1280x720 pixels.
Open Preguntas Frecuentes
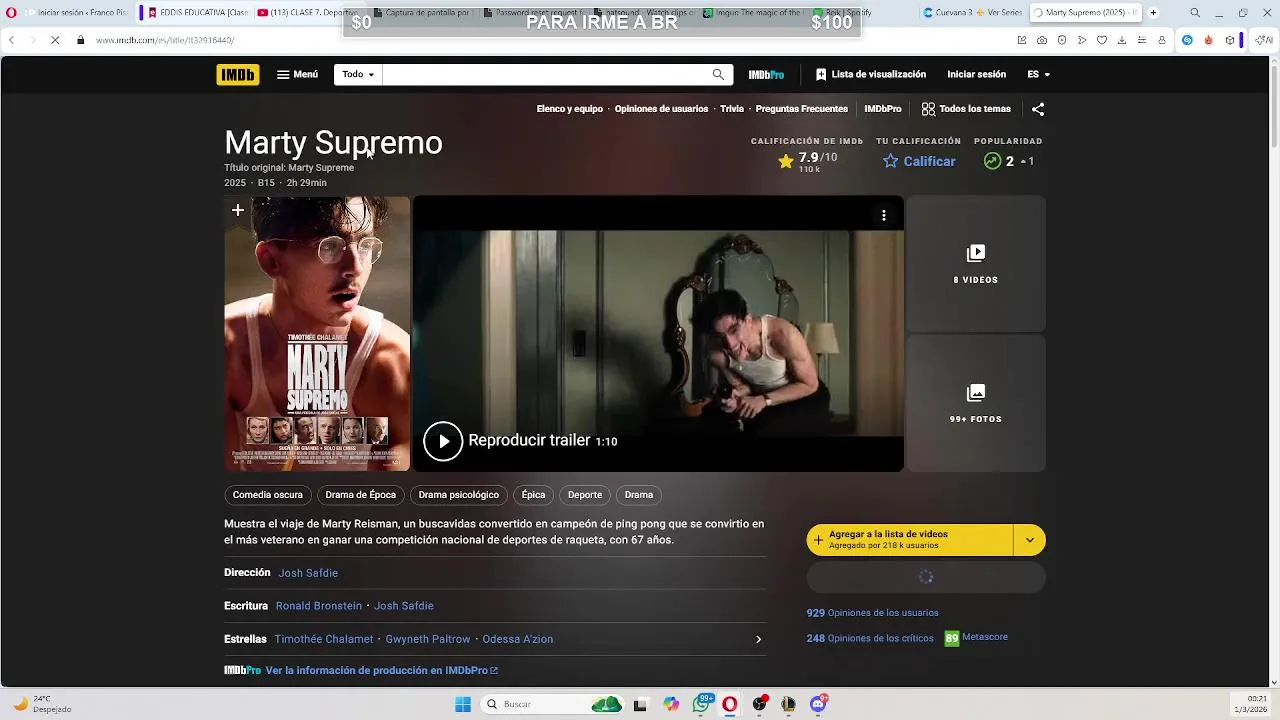[x=801, y=109]
